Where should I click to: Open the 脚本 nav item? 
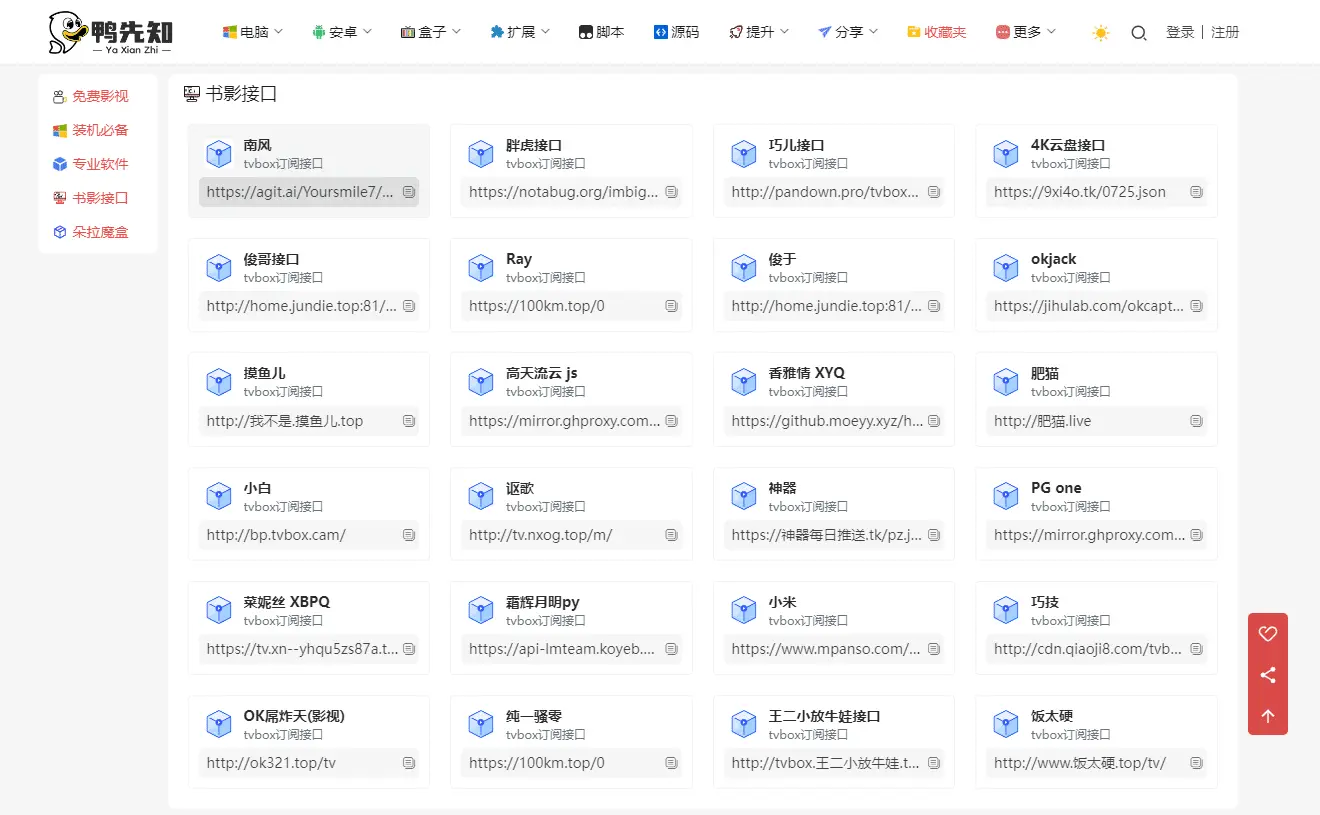[x=601, y=32]
